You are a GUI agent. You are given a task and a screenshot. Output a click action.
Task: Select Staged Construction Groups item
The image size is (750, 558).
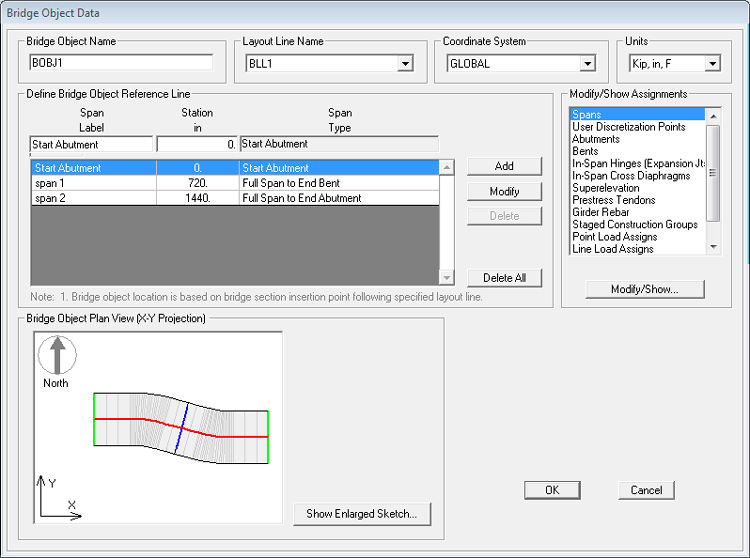(x=635, y=225)
